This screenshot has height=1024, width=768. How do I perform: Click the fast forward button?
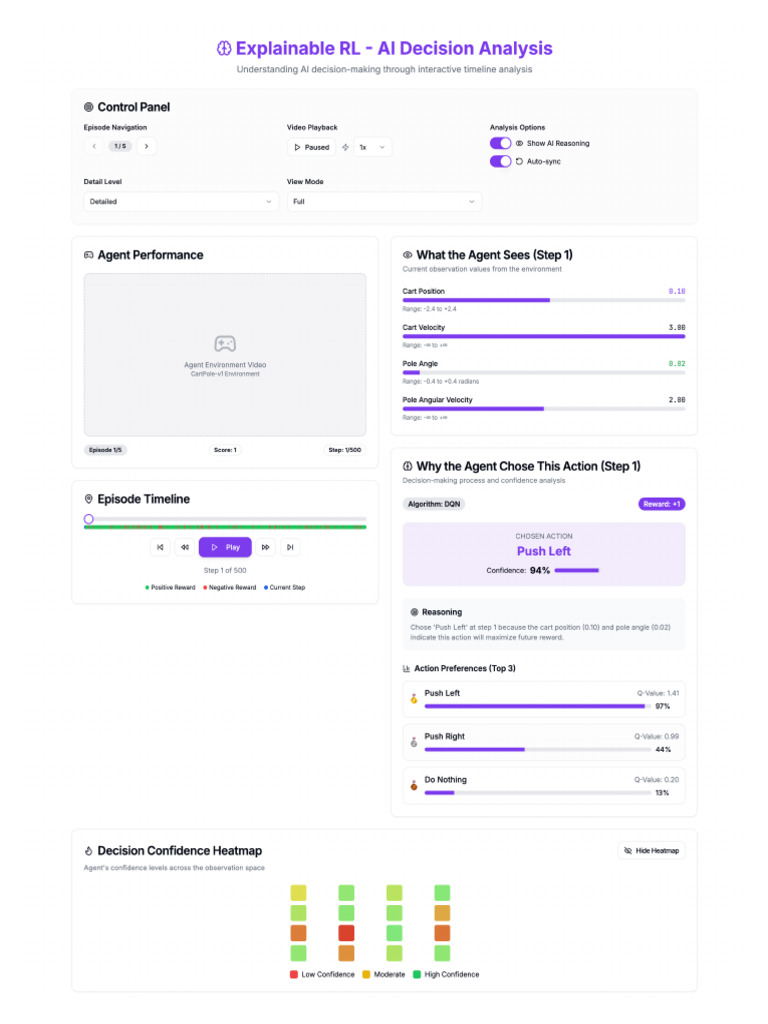click(265, 547)
